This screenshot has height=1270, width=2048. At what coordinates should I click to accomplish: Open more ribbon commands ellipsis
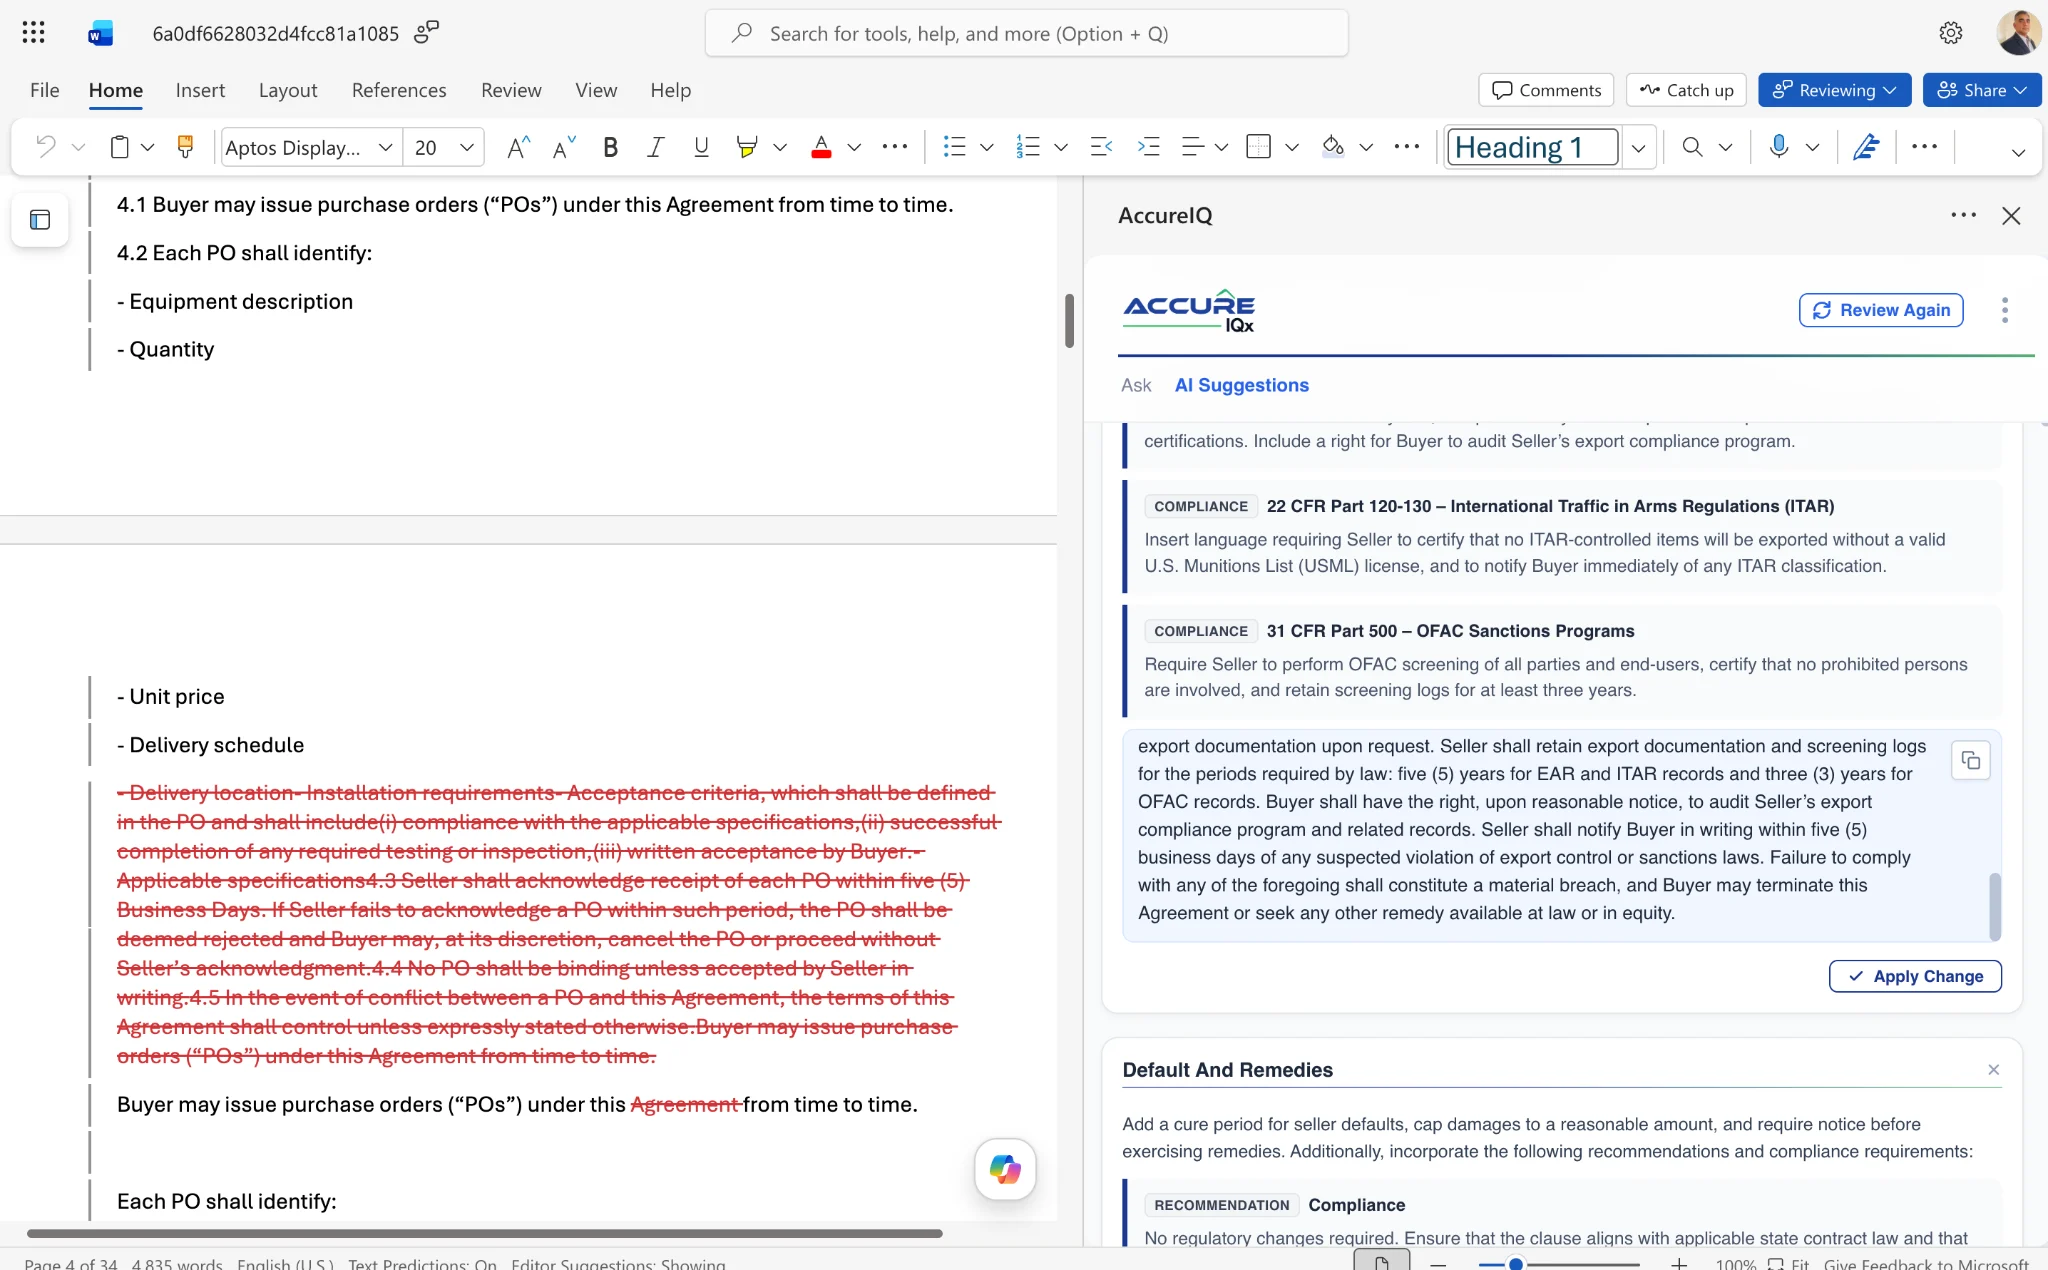point(1924,147)
